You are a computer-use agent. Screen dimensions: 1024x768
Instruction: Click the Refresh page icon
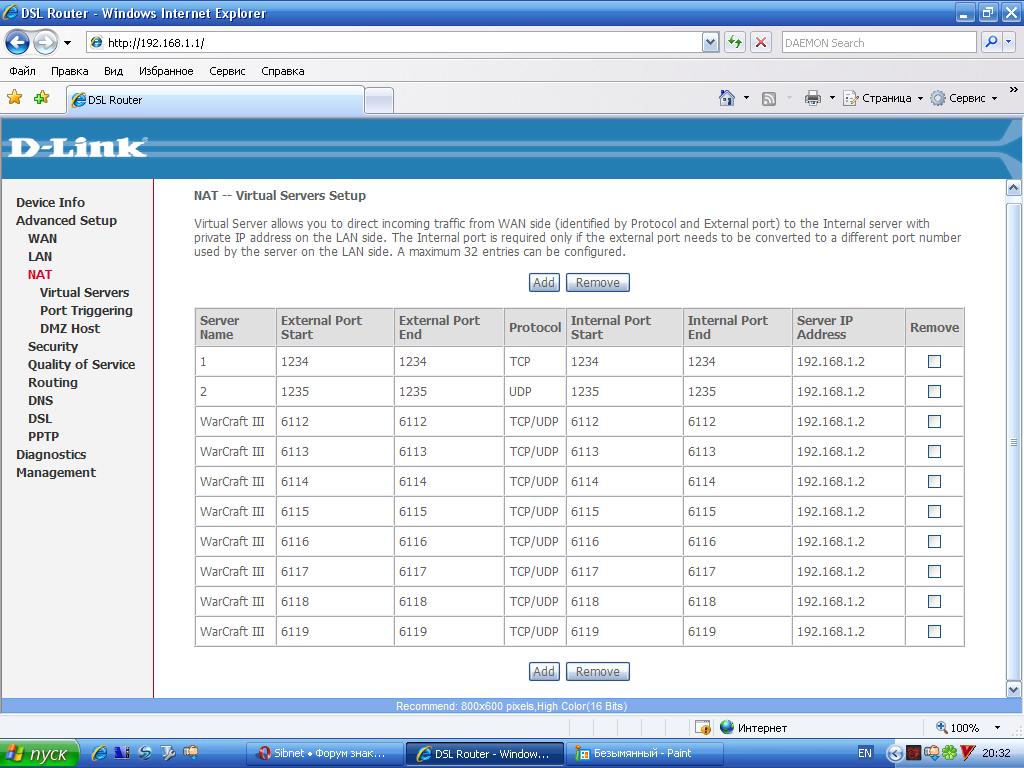735,42
